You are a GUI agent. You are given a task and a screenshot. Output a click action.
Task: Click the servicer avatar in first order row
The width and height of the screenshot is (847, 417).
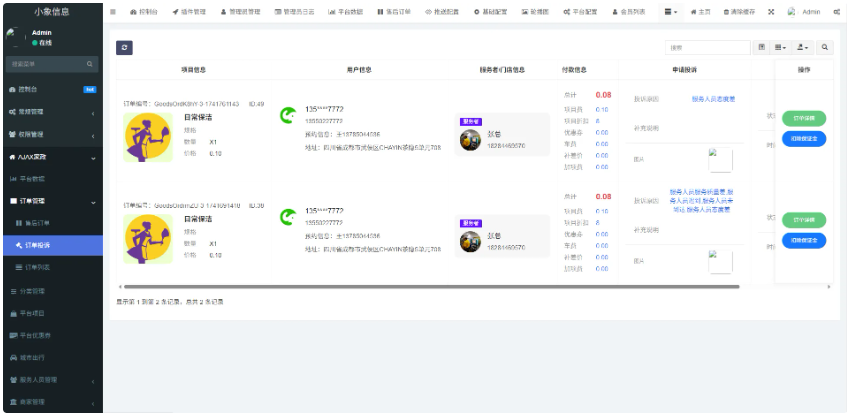tap(470, 140)
